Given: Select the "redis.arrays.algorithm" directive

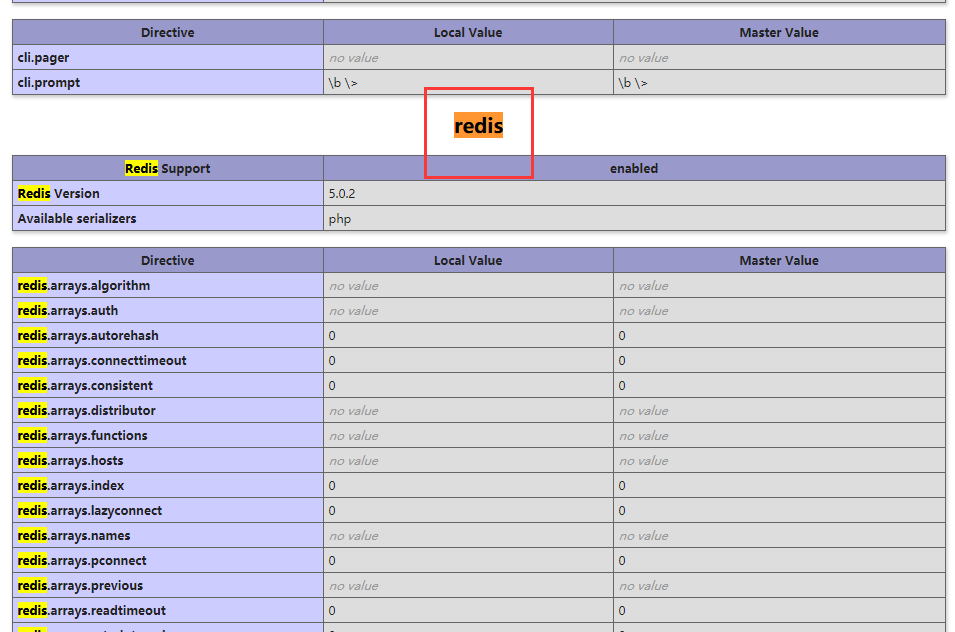Looking at the screenshot, I should coord(83,286).
